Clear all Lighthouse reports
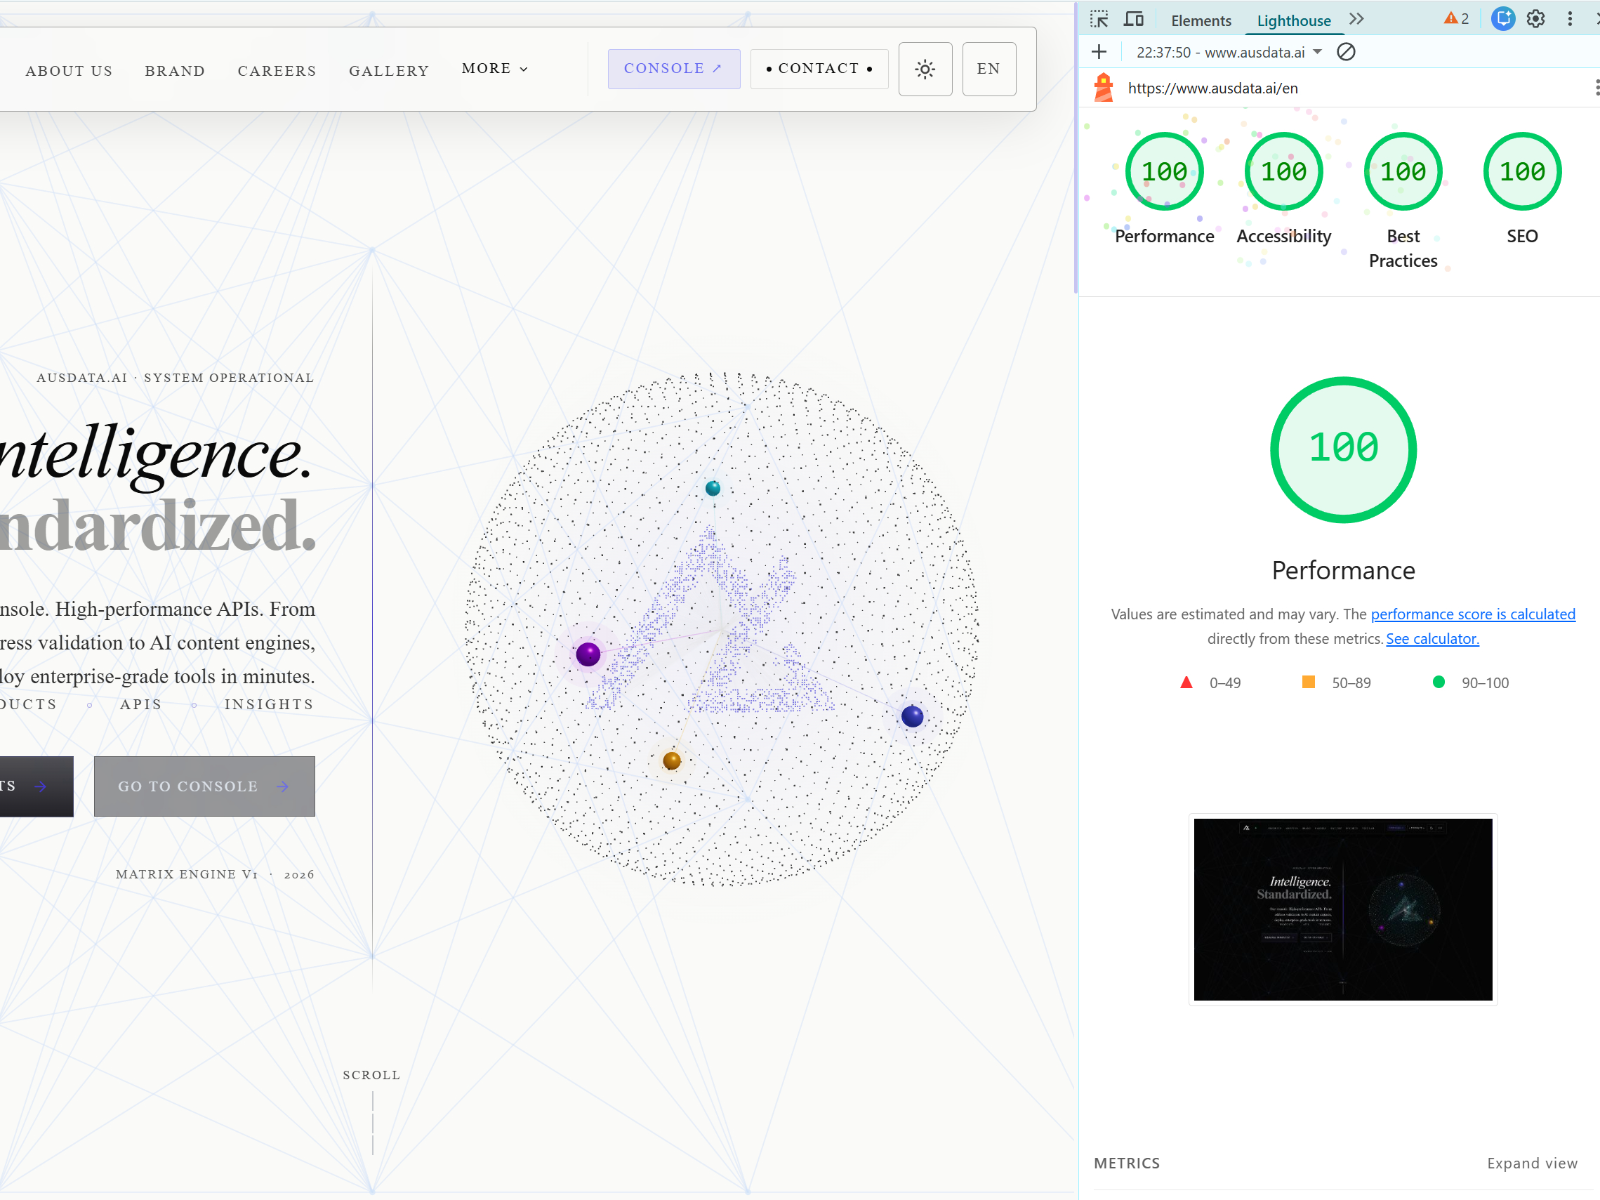 (x=1346, y=52)
